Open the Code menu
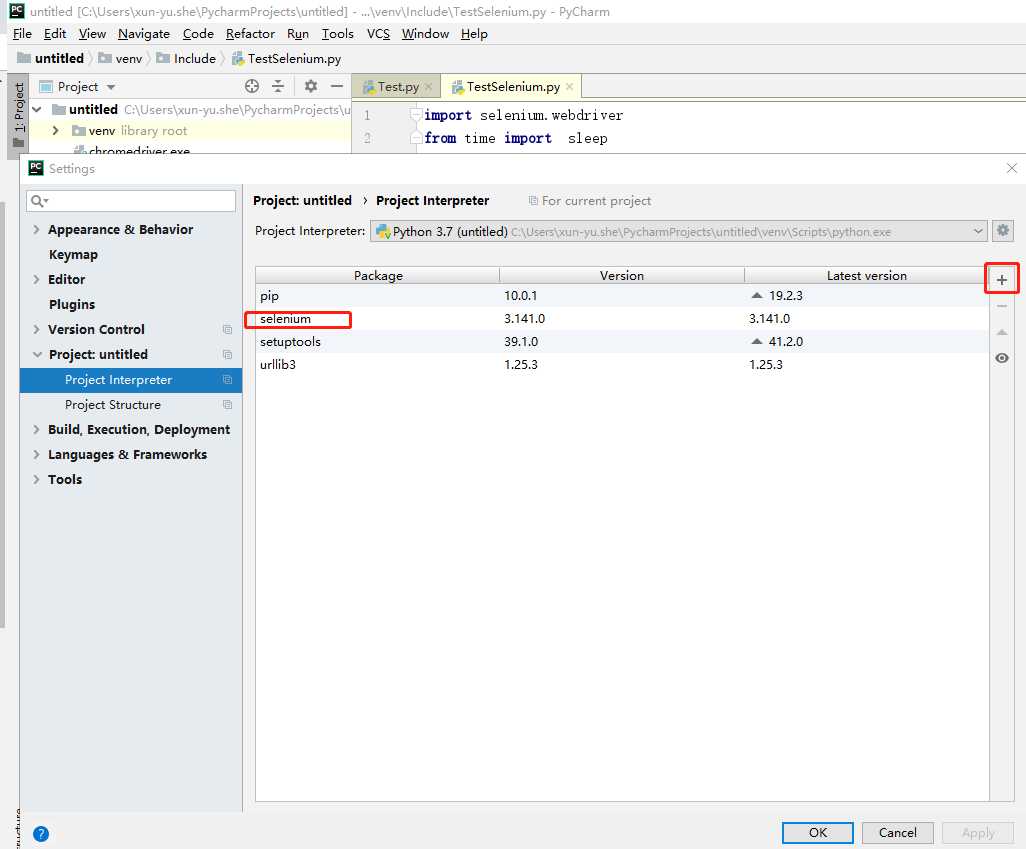The width and height of the screenshot is (1026, 849). tap(198, 33)
